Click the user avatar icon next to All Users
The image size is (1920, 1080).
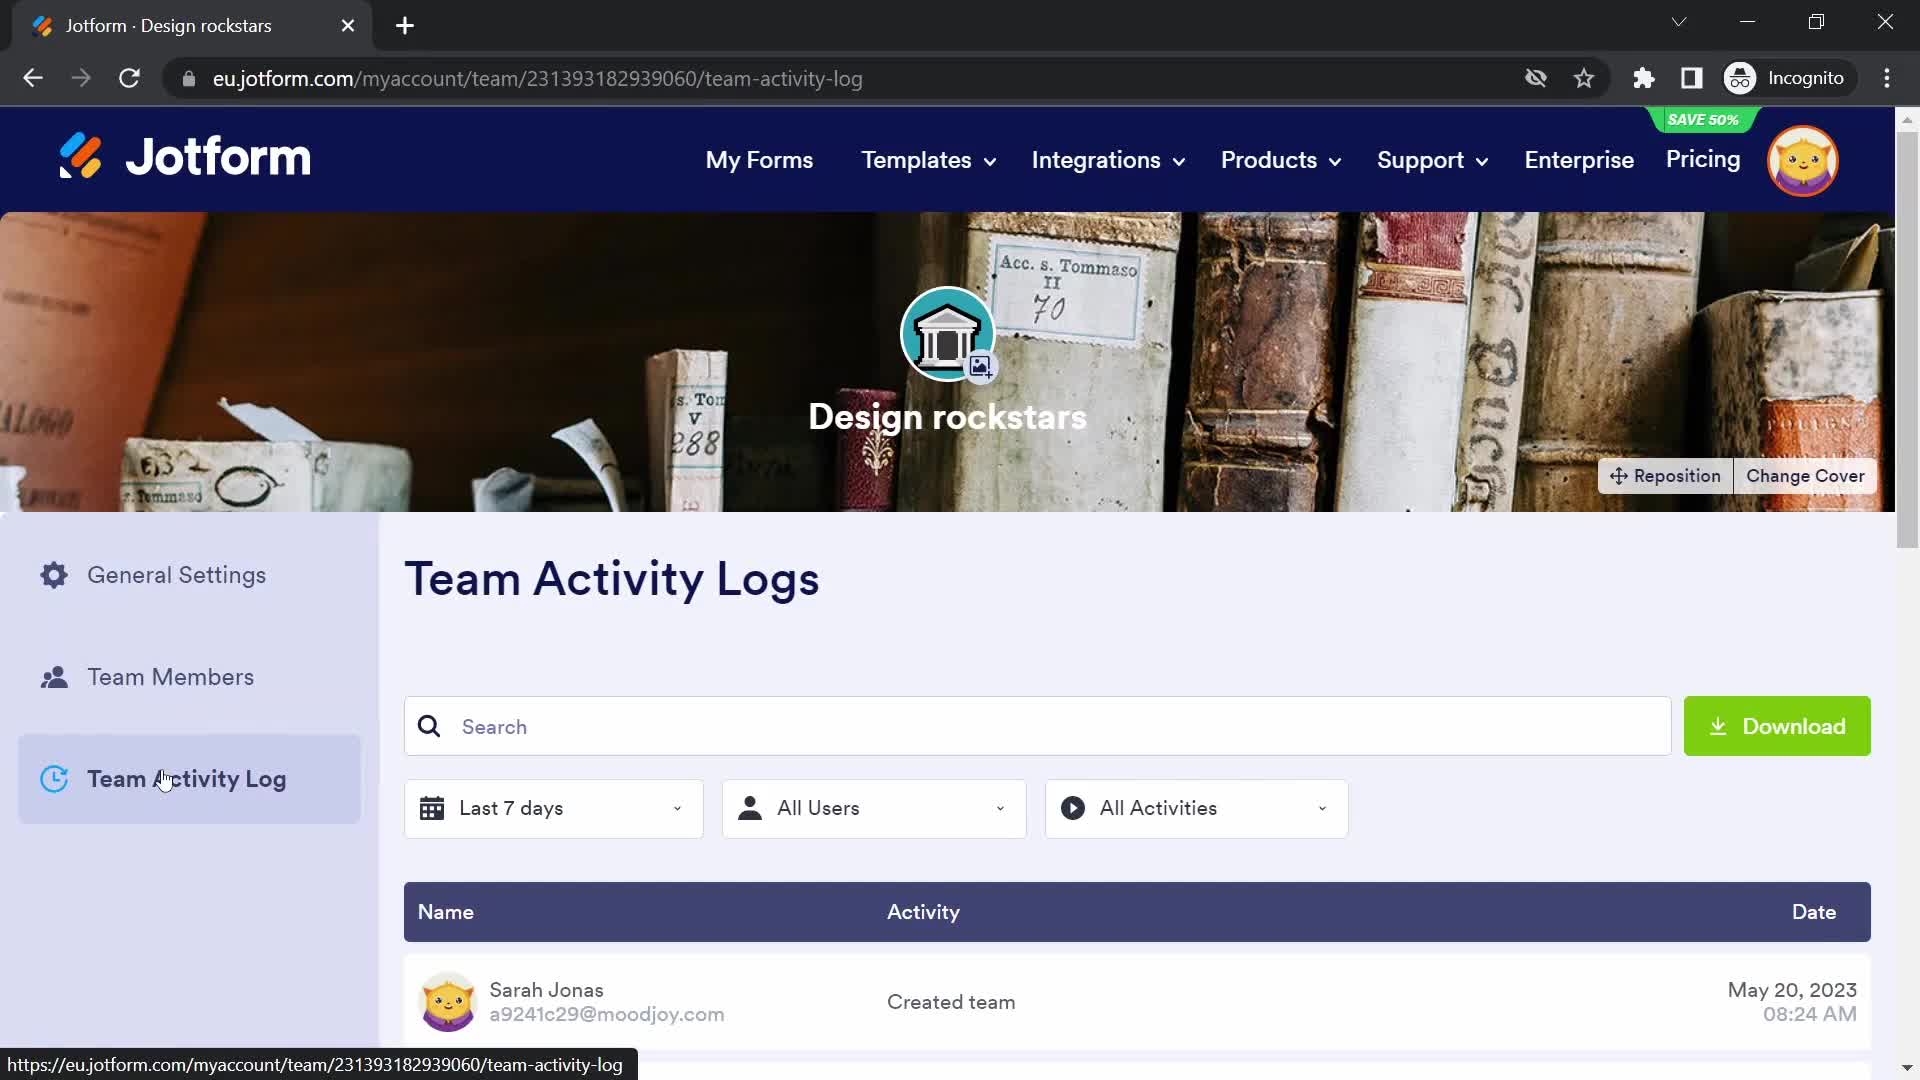pos(752,808)
